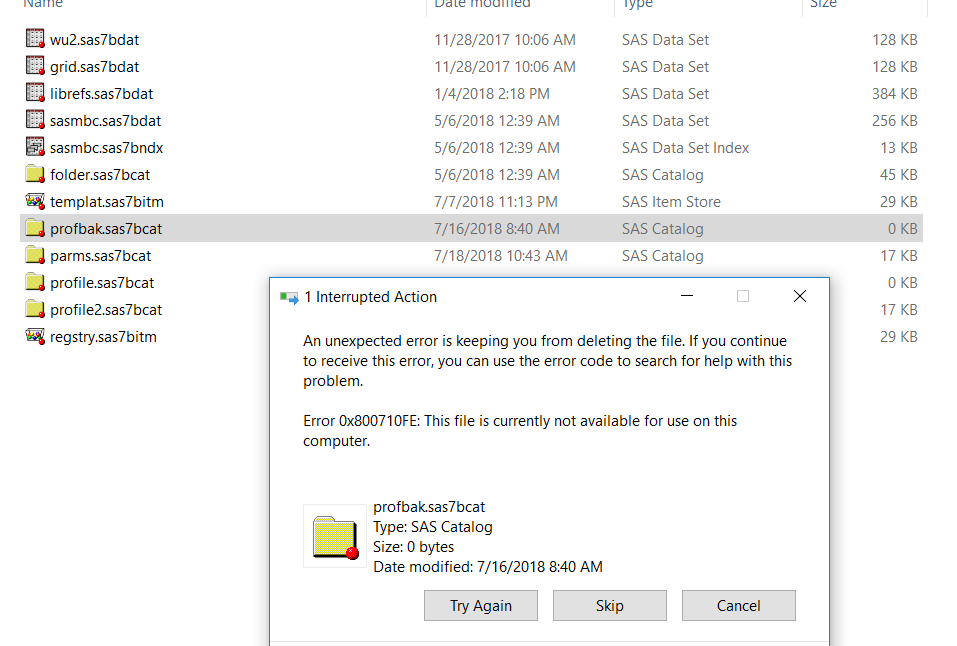Choose Skip to bypass deleting profbak.sas7bcat

coord(609,605)
